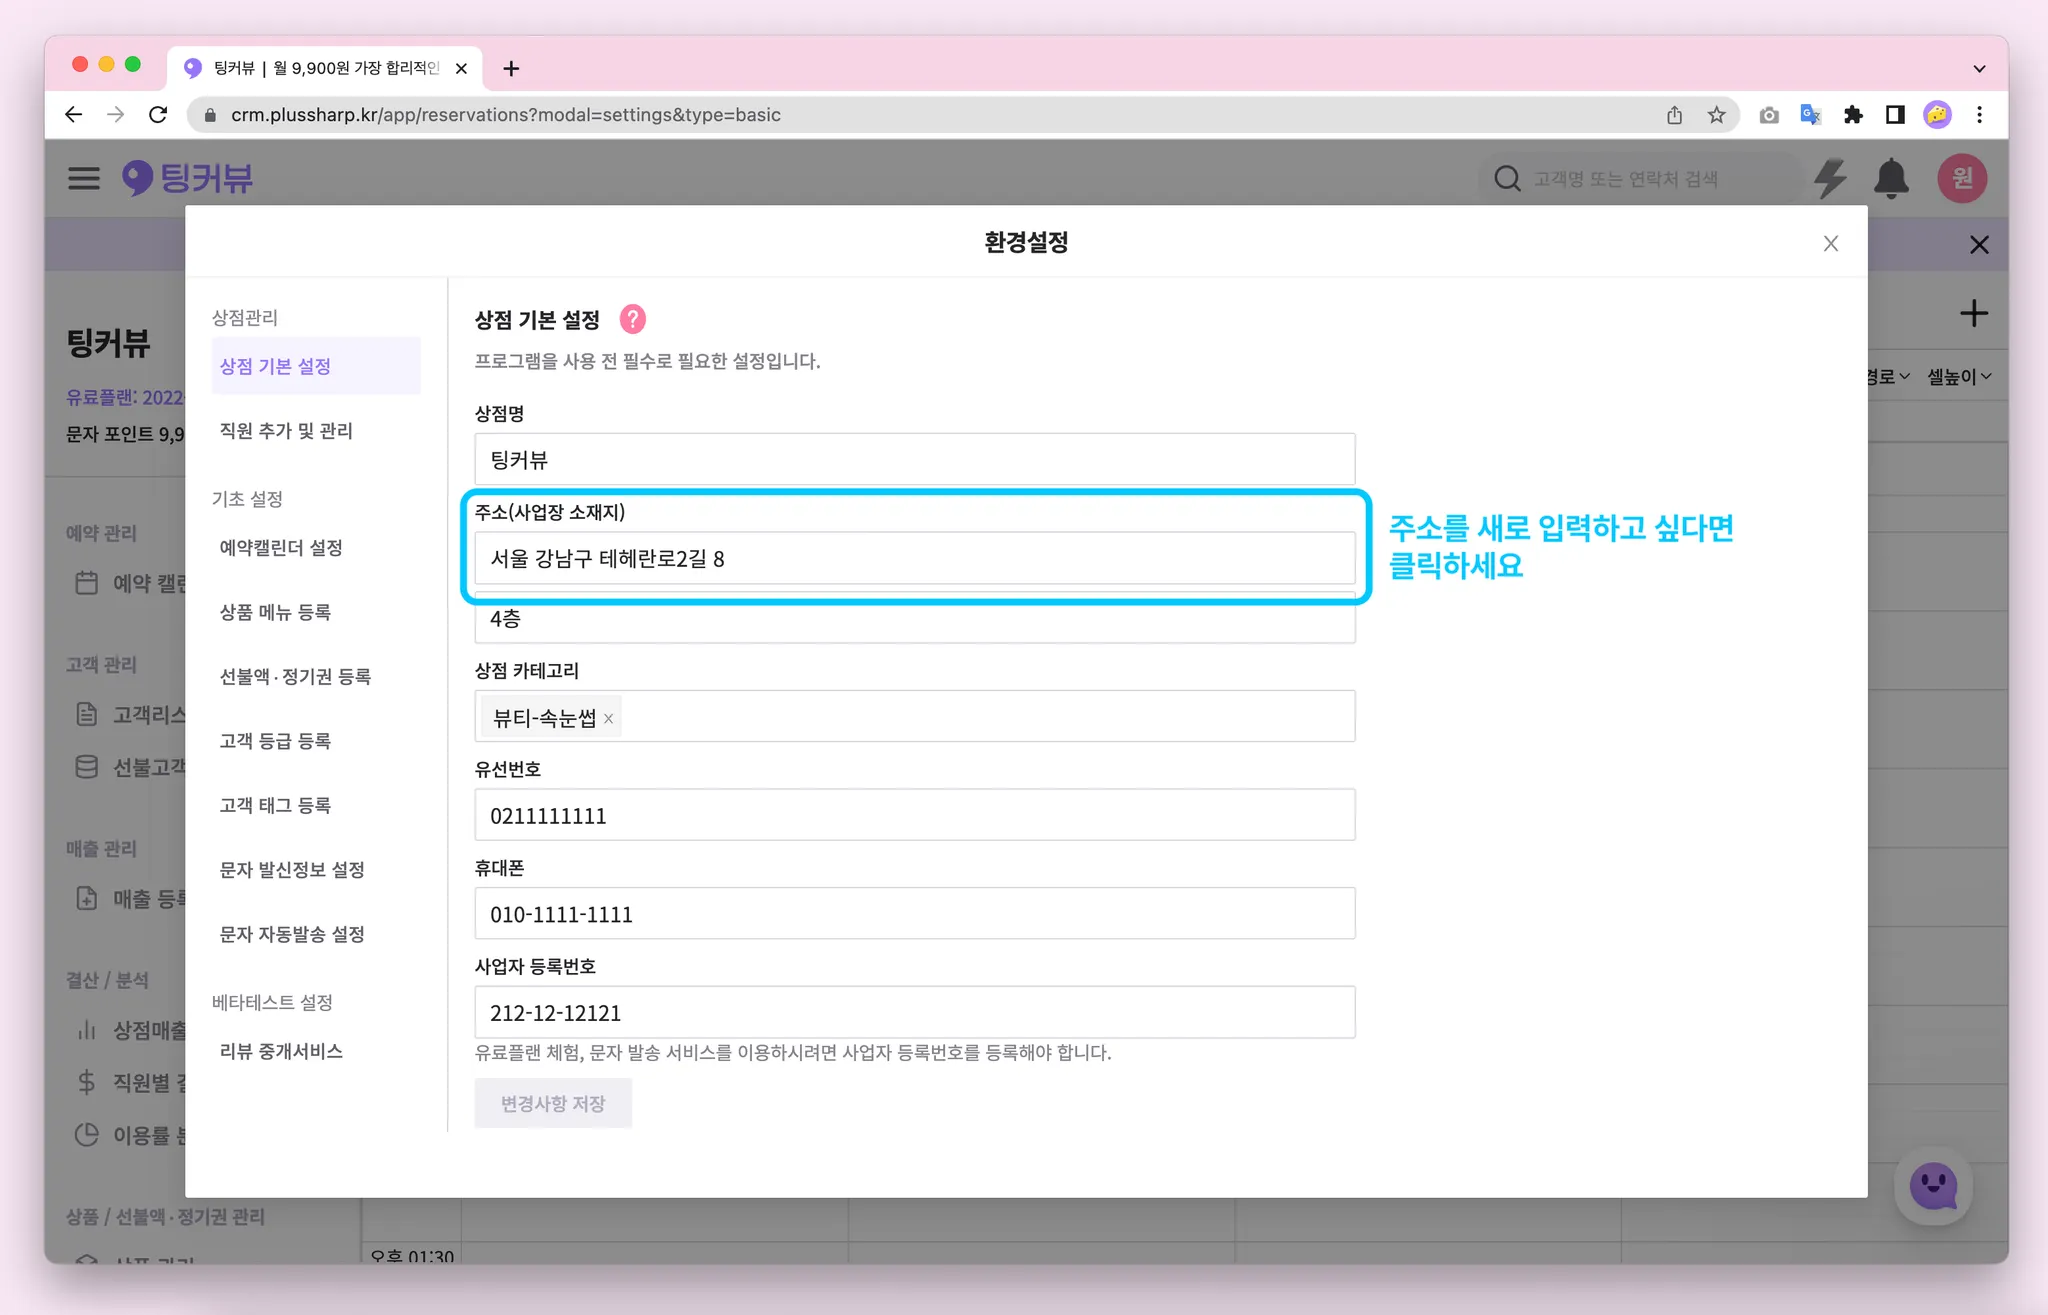Click the 변경사항 저장 button
This screenshot has height=1315, width=2048.
(x=552, y=1103)
